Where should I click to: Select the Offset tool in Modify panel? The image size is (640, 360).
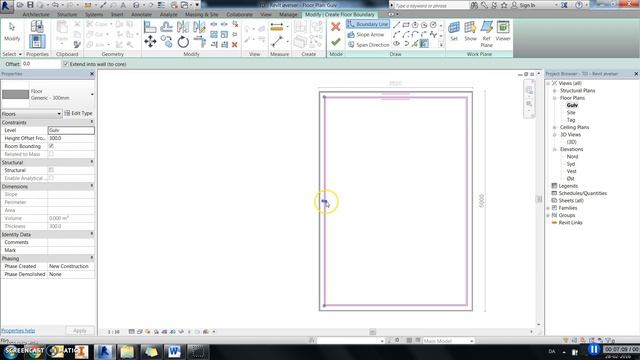click(166, 27)
